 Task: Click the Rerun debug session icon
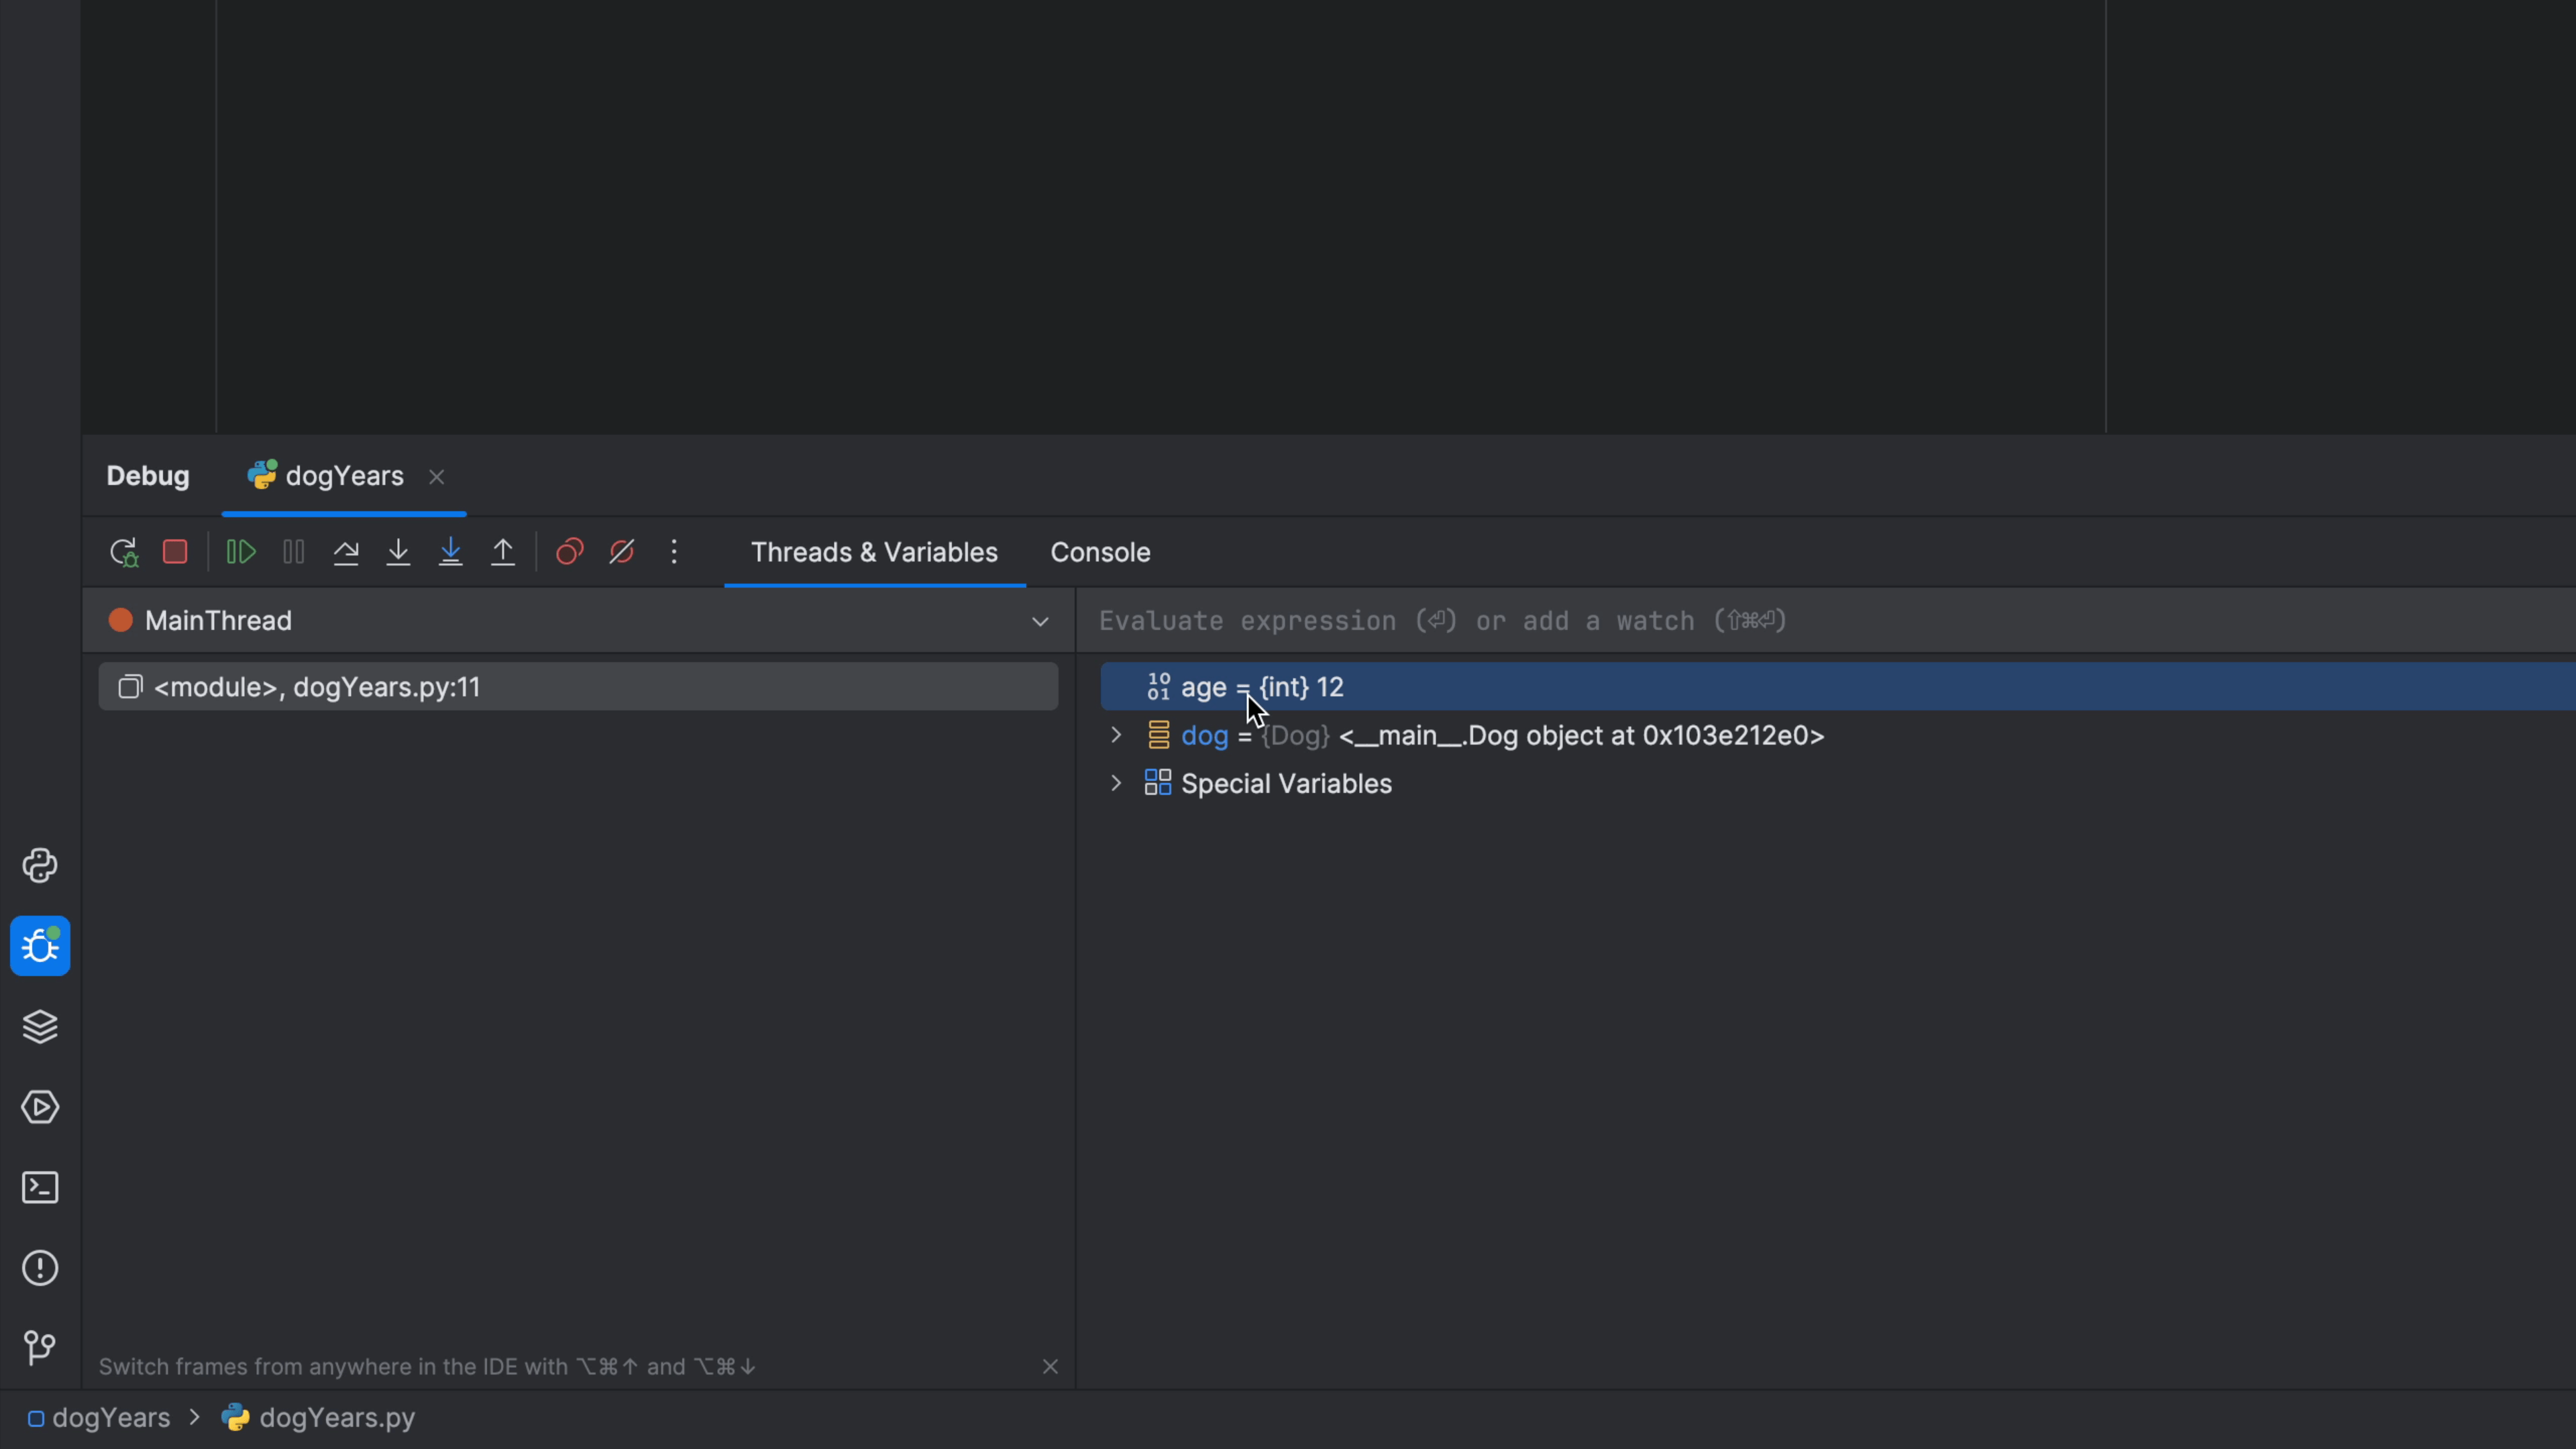tap(123, 551)
